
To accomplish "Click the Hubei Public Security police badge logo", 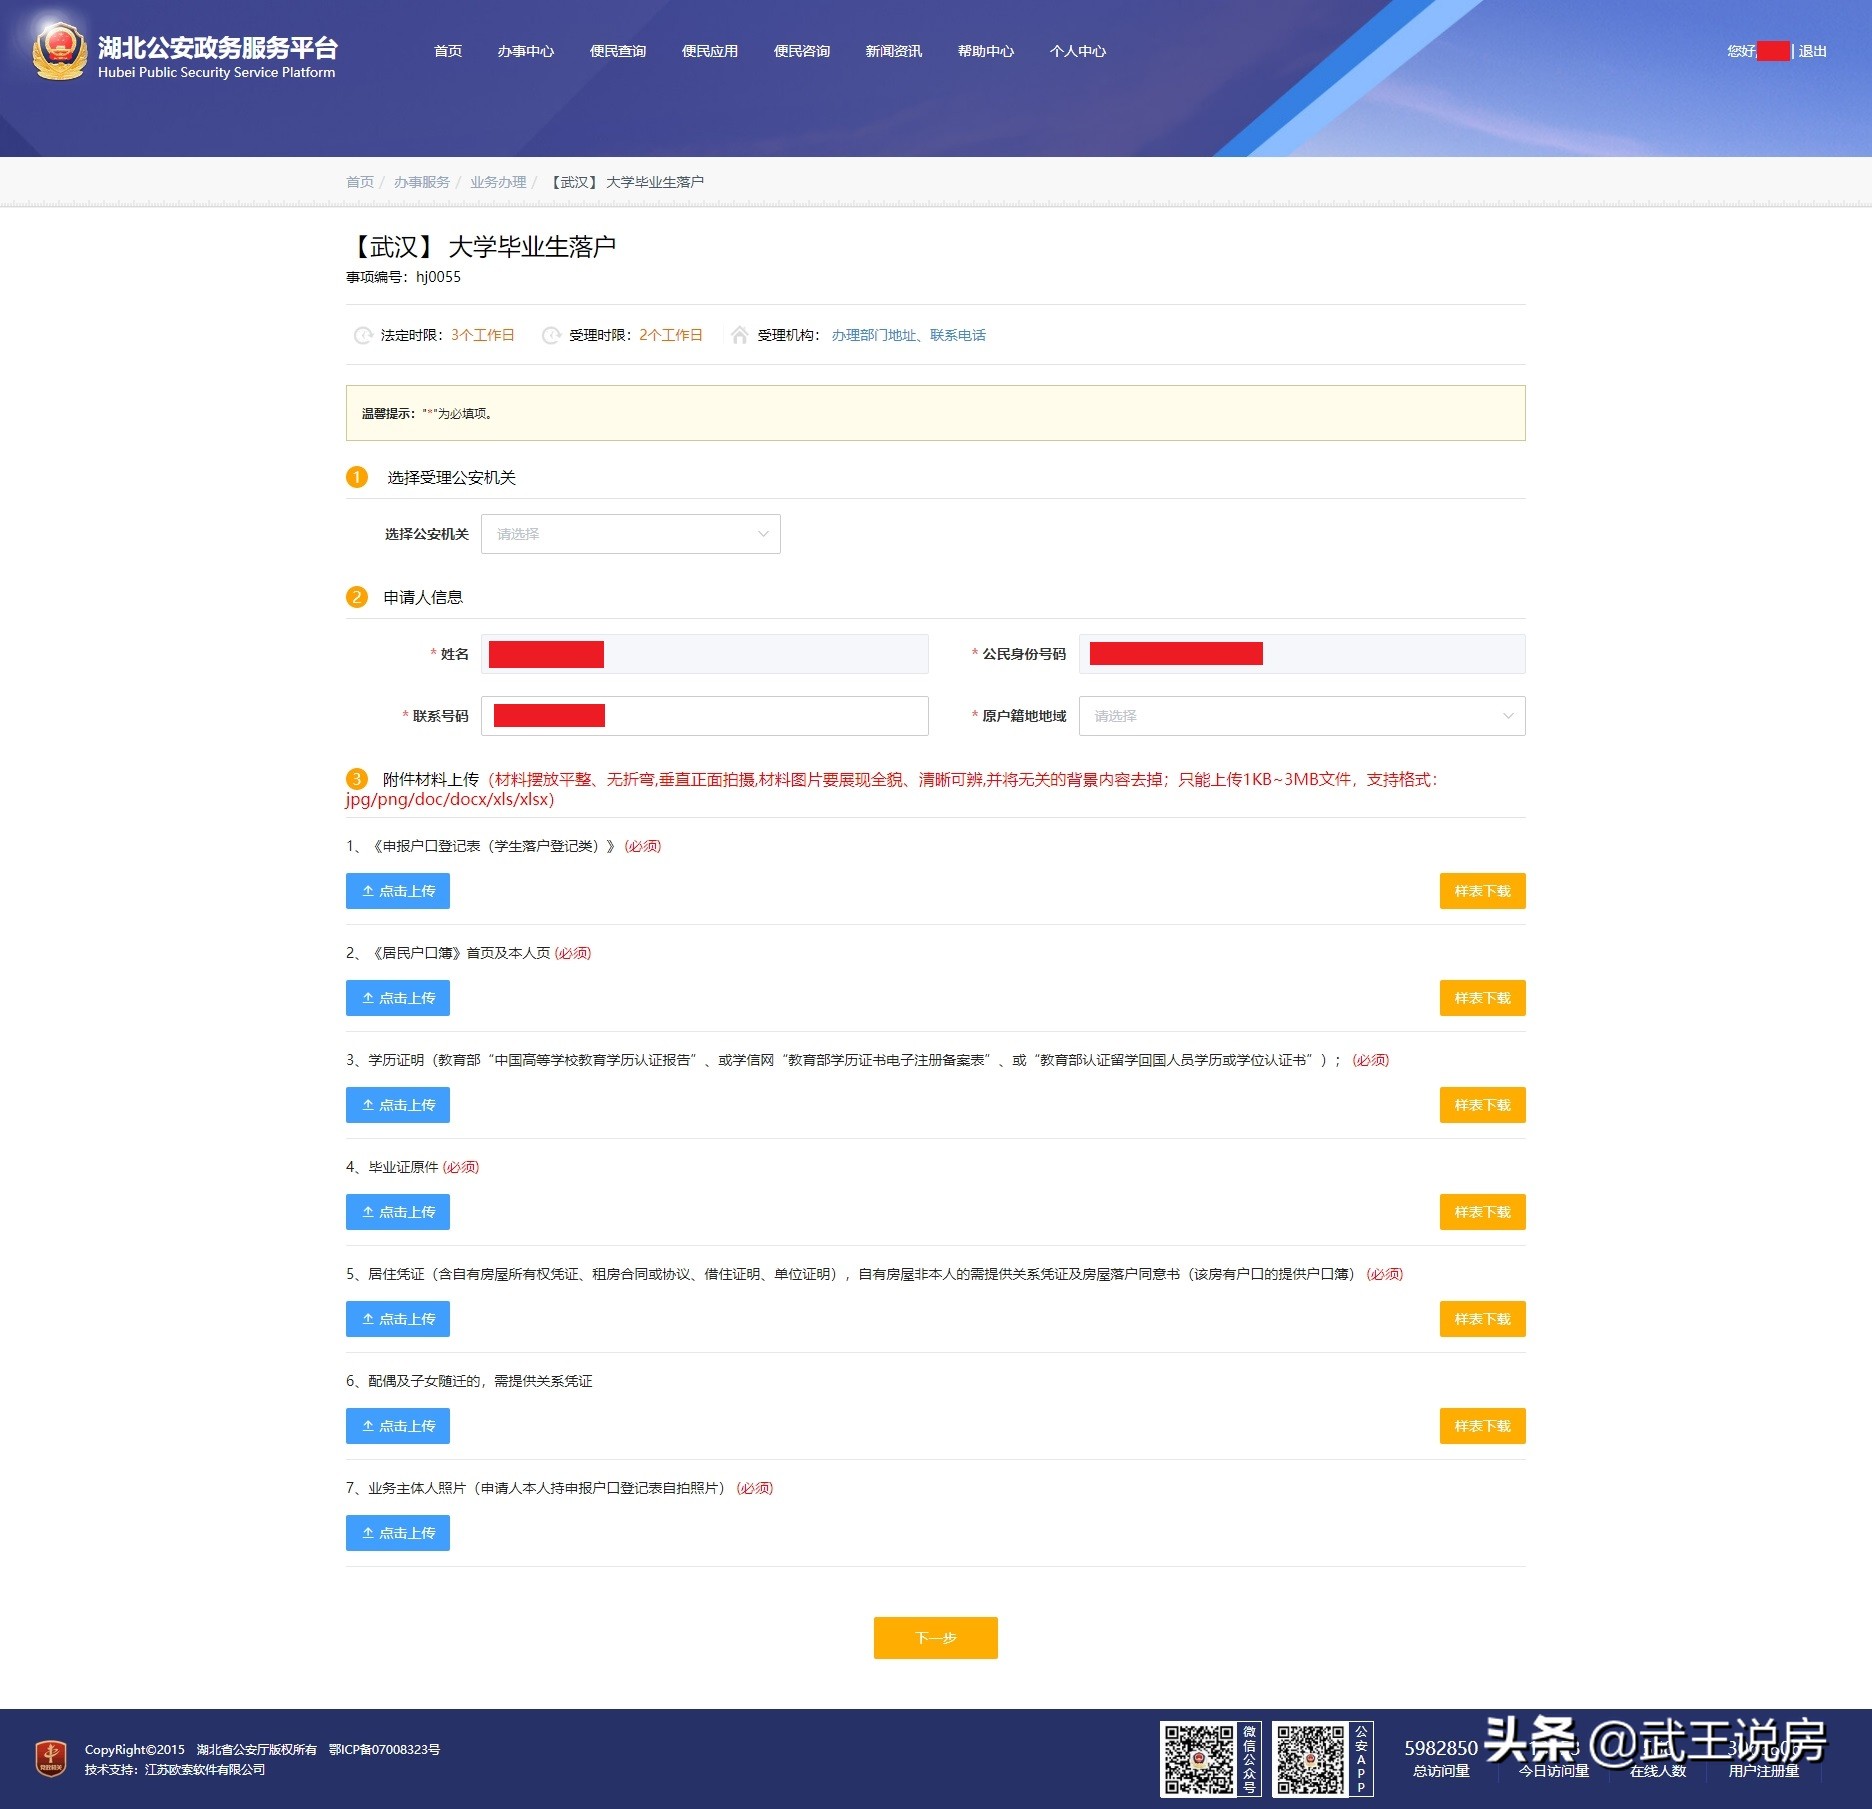I will tap(59, 51).
